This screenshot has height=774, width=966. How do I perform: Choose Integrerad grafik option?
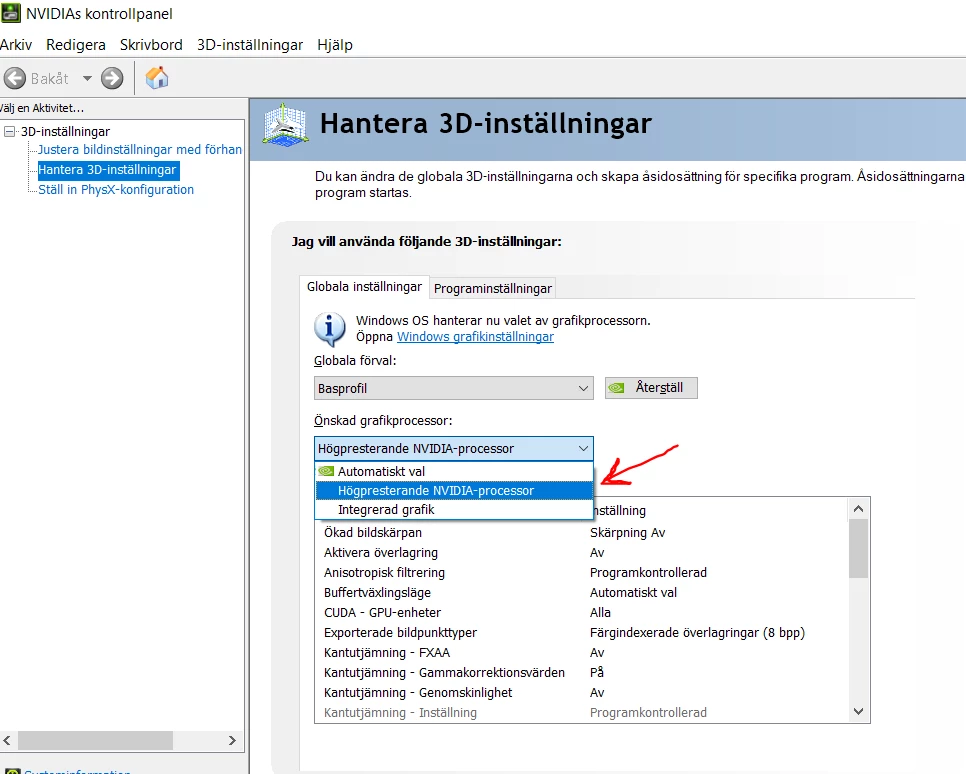coord(453,510)
